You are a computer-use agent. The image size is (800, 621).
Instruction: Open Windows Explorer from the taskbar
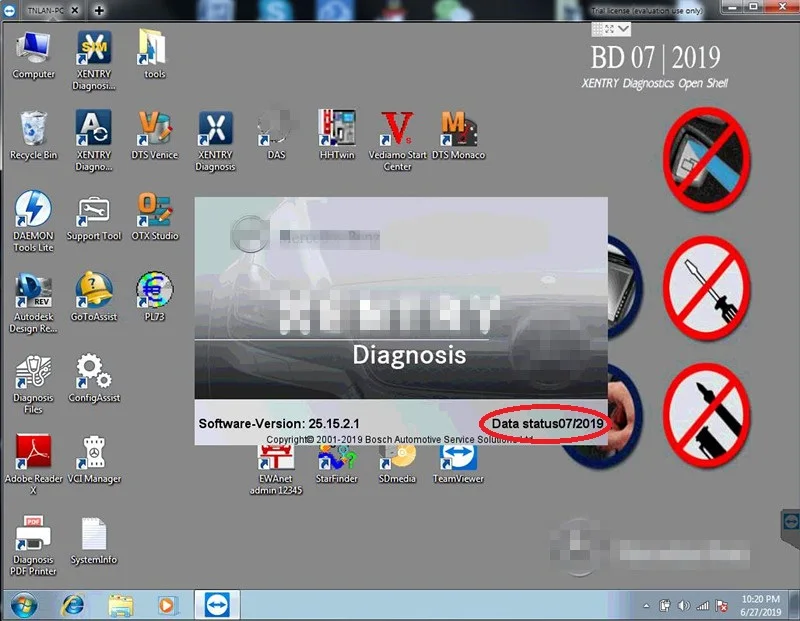(x=120, y=606)
